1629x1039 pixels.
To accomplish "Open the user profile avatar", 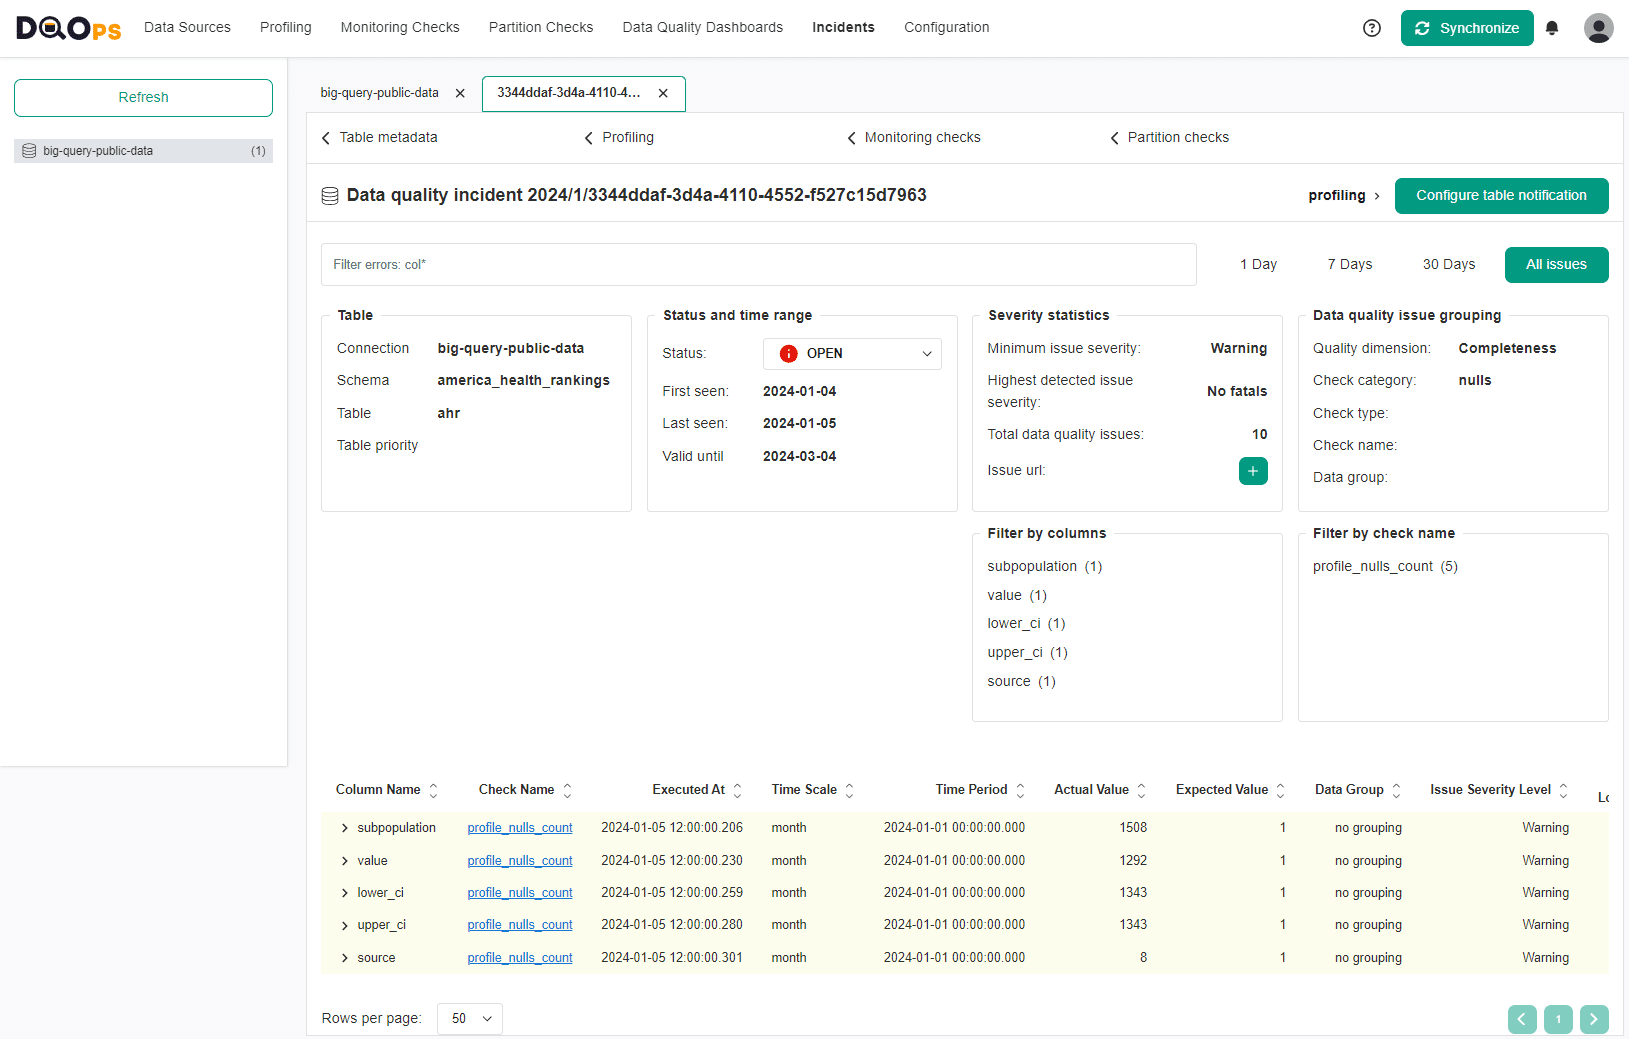I will point(1598,28).
